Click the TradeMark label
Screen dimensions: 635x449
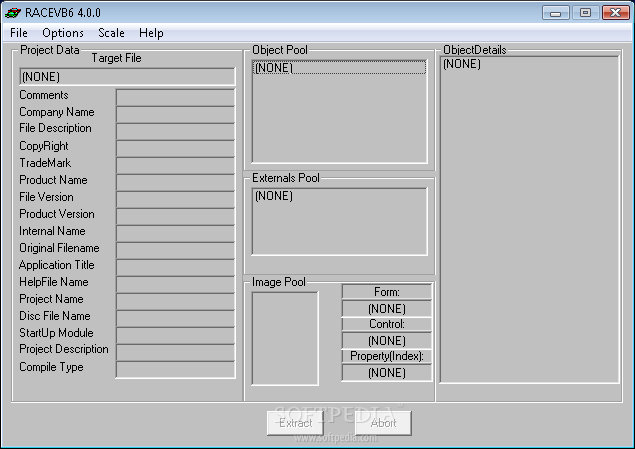45,163
